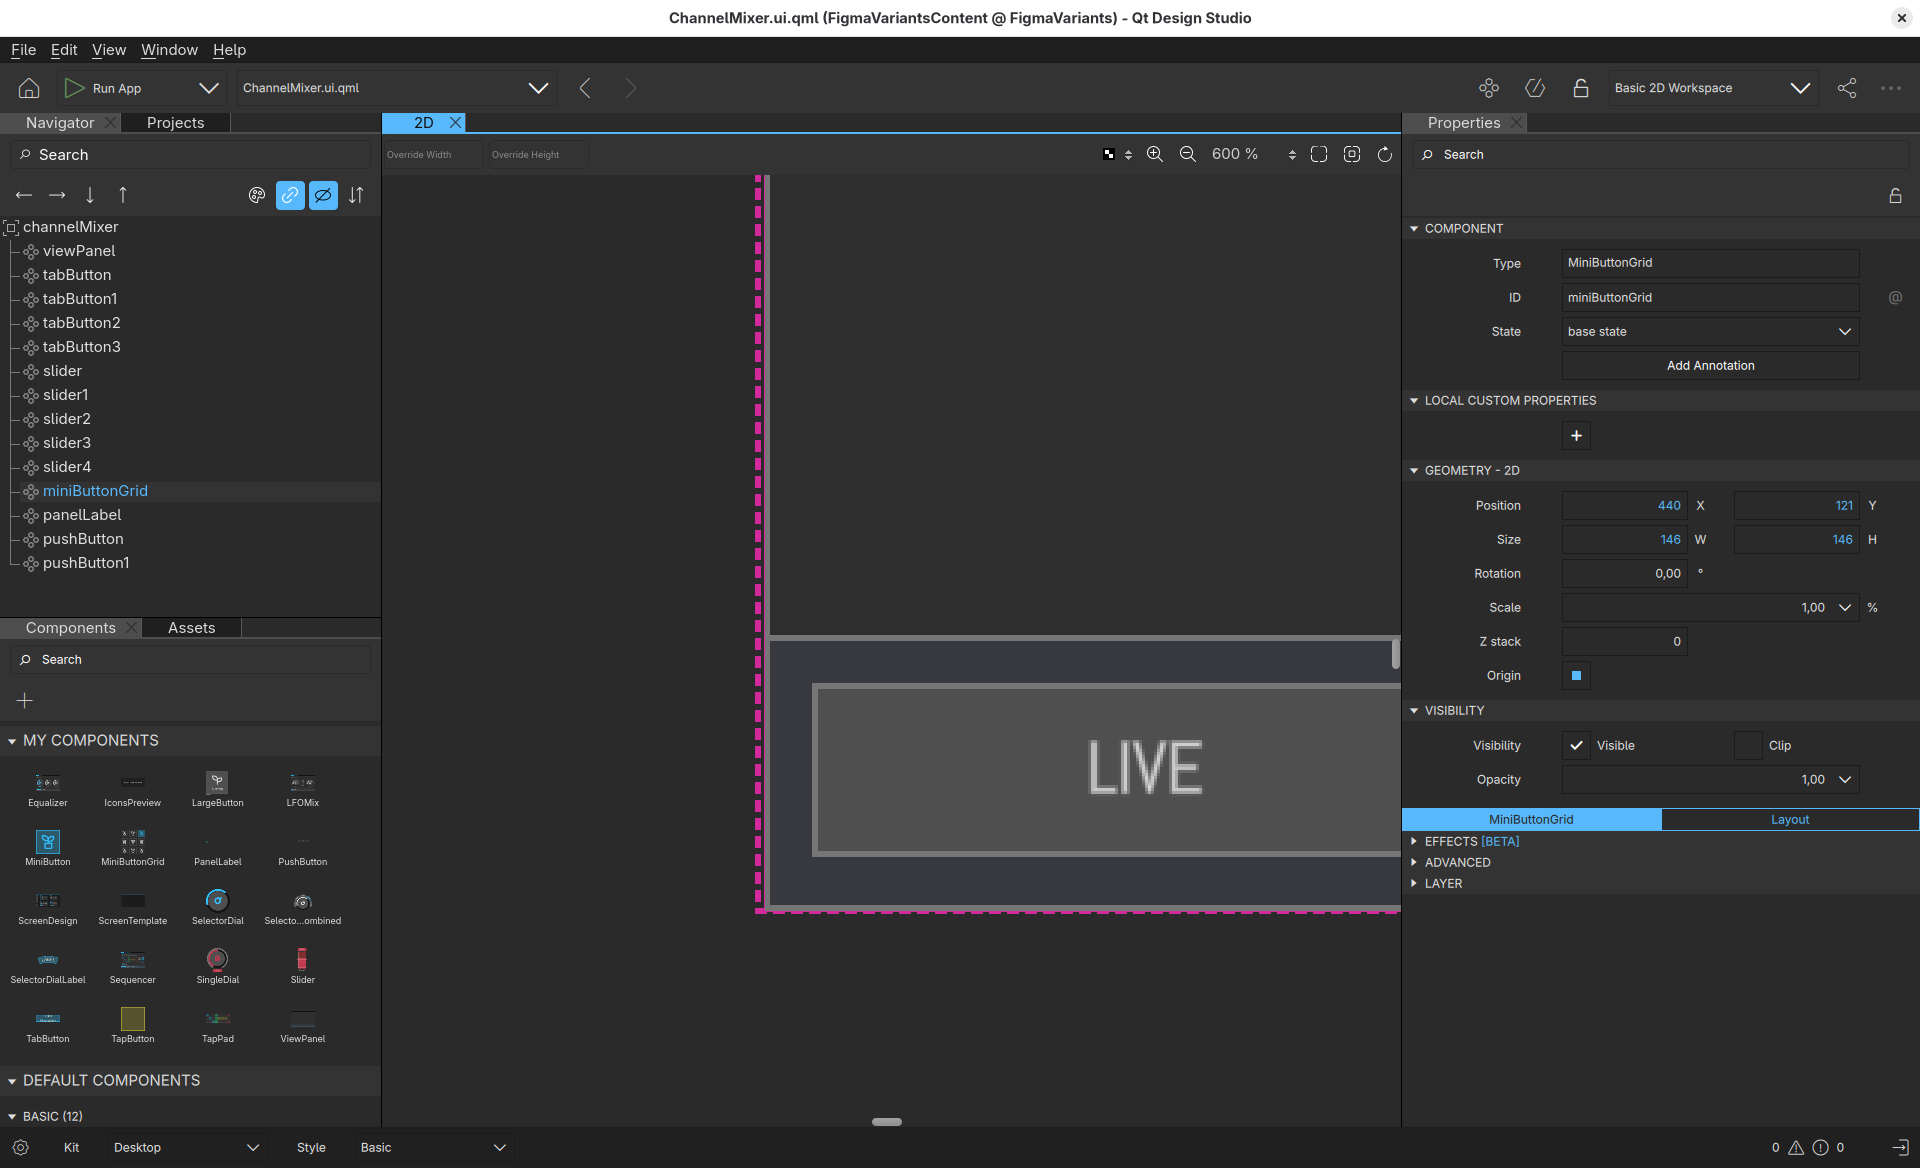
Task: Click the share icon in top toolbar
Action: tap(1847, 88)
